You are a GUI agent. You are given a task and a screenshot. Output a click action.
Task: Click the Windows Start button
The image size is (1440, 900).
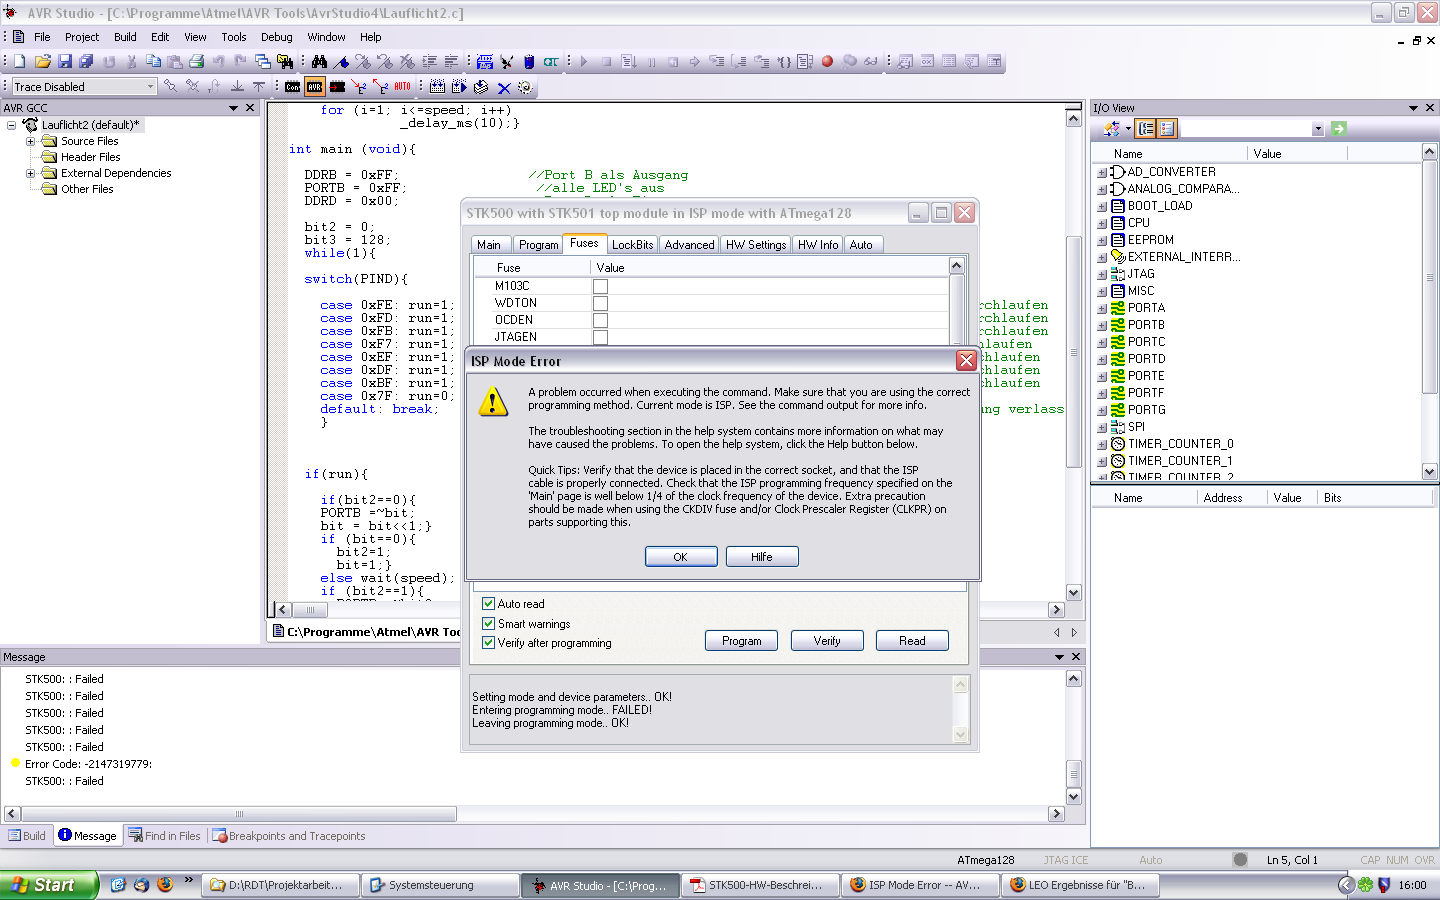point(49,885)
